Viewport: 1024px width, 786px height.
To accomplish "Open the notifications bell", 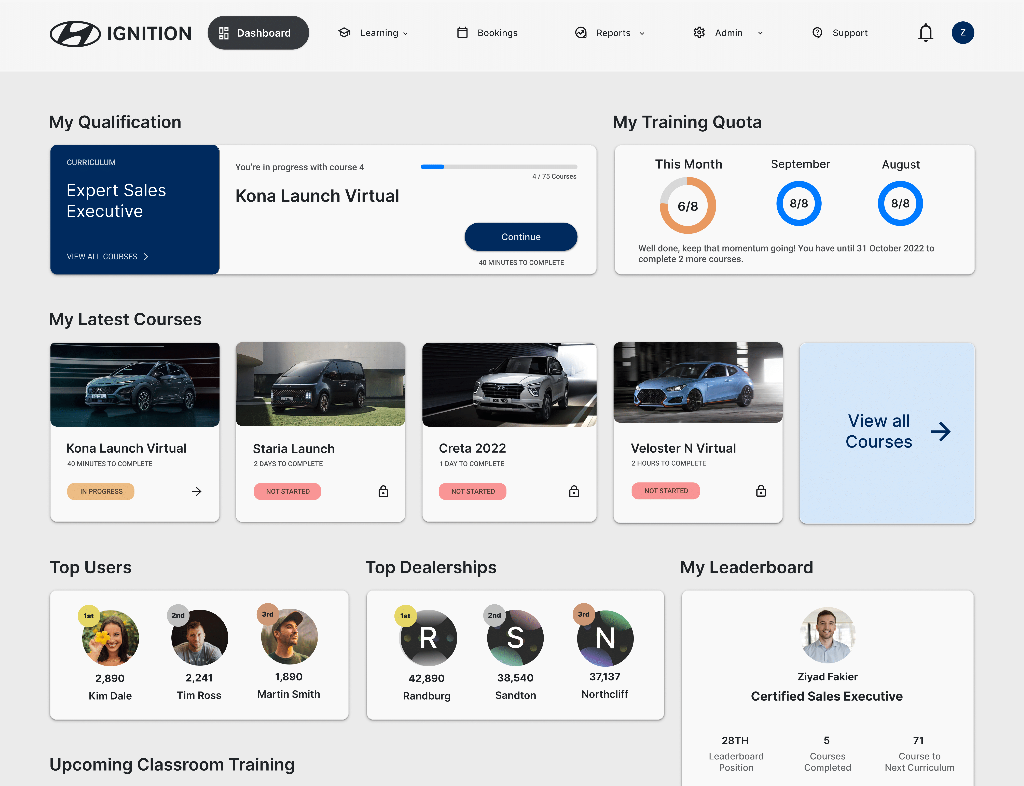I will pos(925,33).
